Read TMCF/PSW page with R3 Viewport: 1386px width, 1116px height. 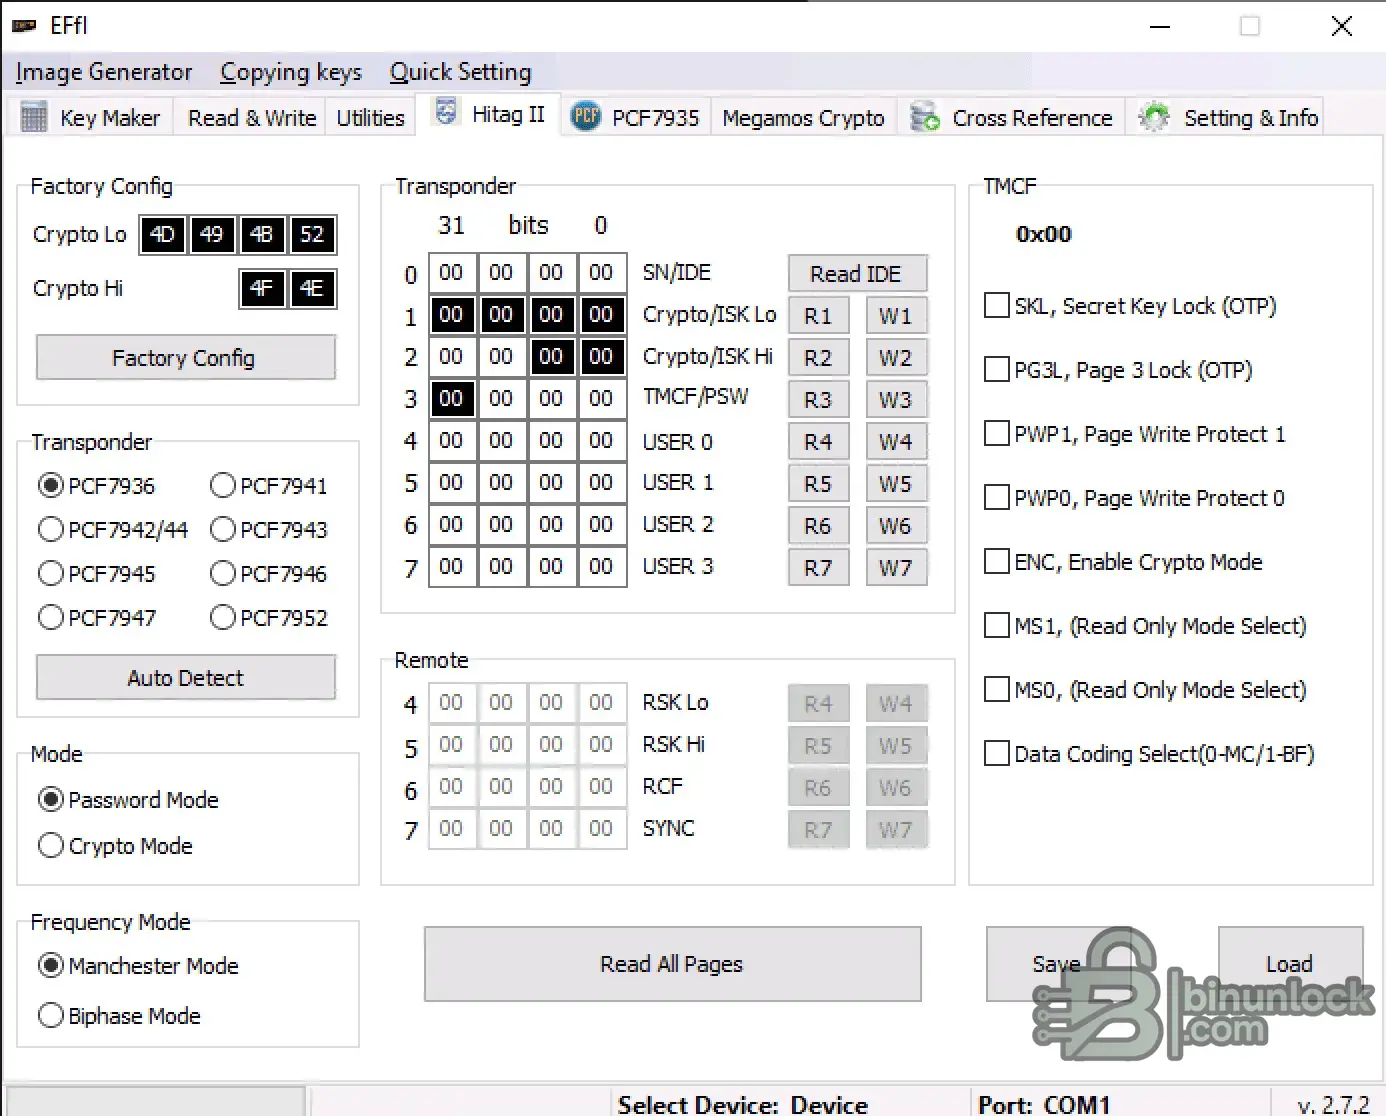(x=818, y=400)
